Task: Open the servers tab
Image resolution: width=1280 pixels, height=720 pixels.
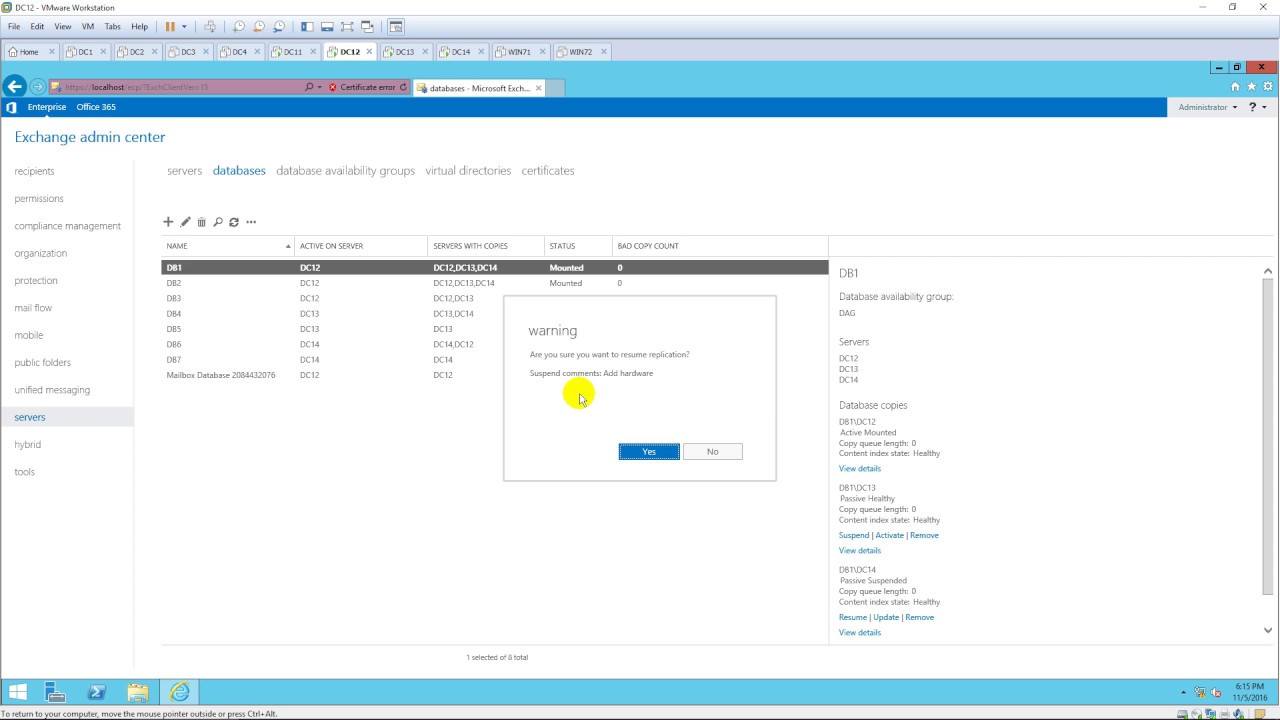Action: pyautogui.click(x=184, y=171)
